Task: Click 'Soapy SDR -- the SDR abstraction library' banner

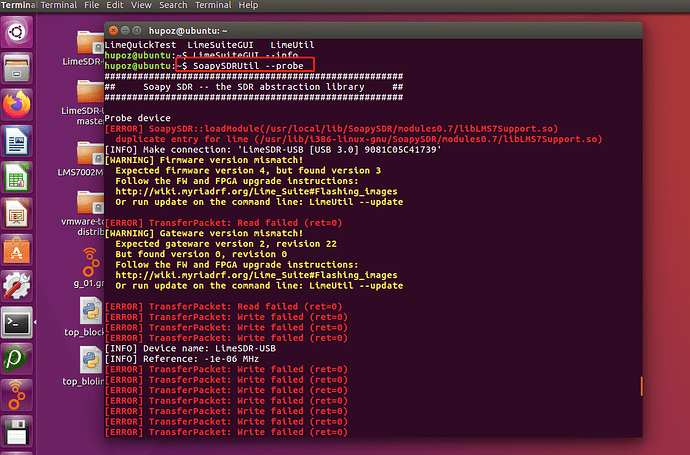Action: coord(254,87)
